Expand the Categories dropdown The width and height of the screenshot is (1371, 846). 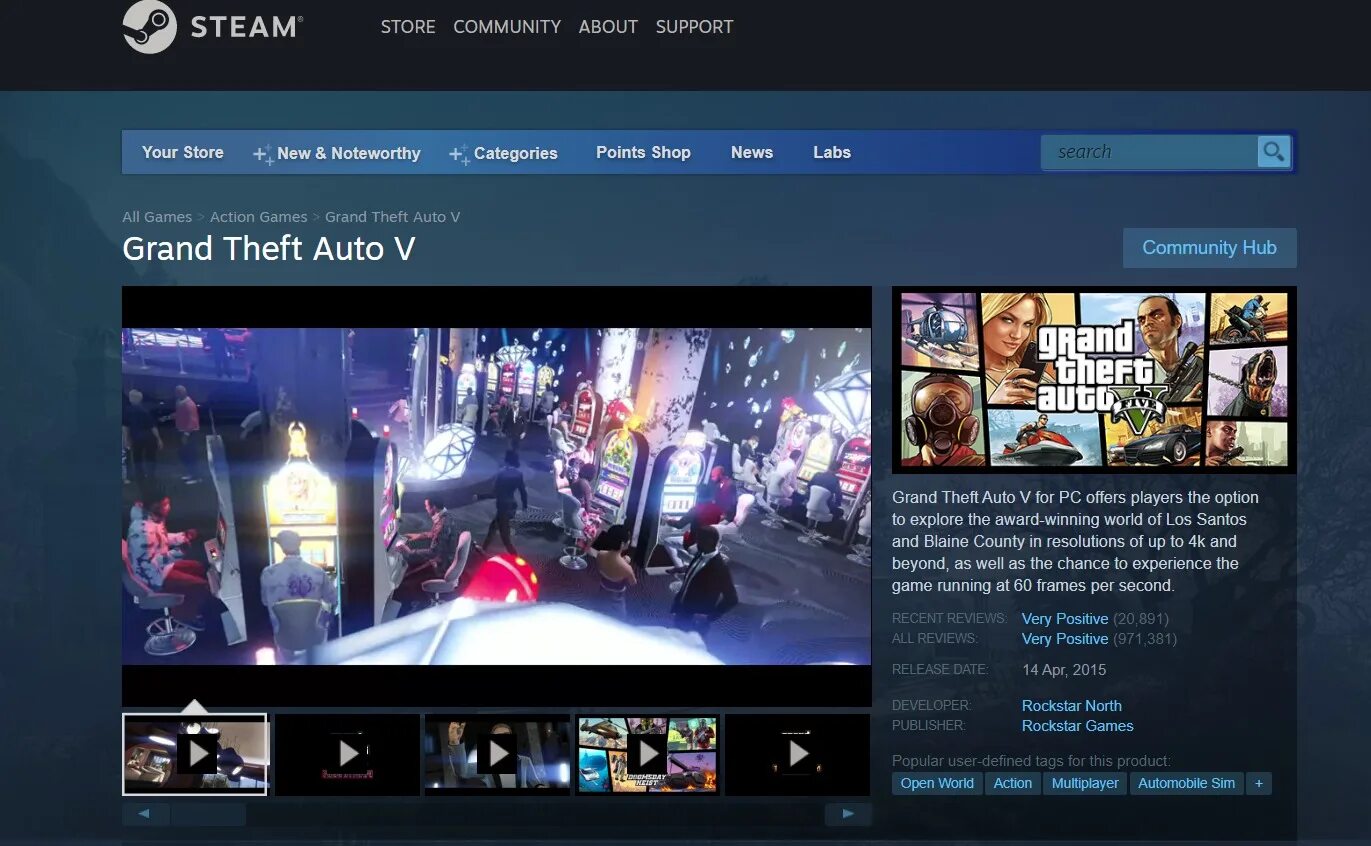click(x=504, y=153)
